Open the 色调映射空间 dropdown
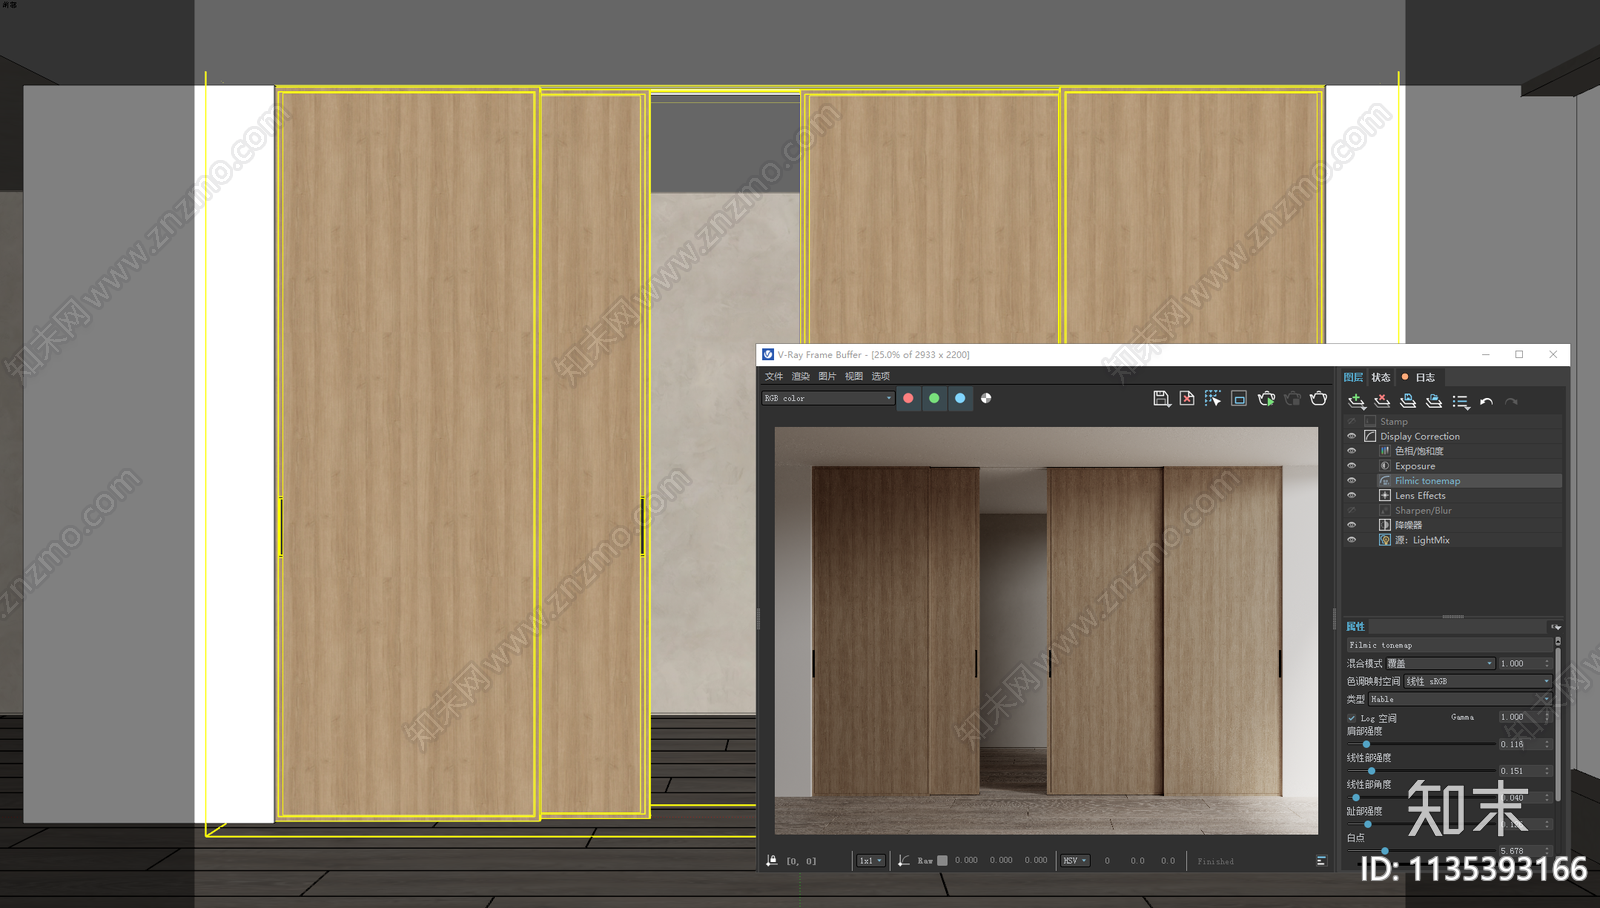 (1478, 681)
